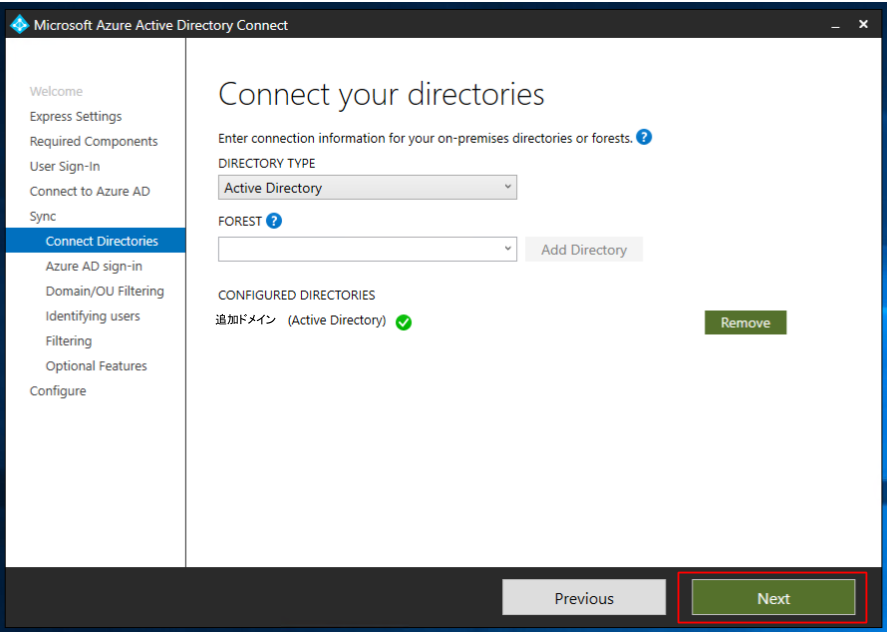Click the green checkmark status icon
Viewport: 890px width, 634px height.
click(404, 322)
